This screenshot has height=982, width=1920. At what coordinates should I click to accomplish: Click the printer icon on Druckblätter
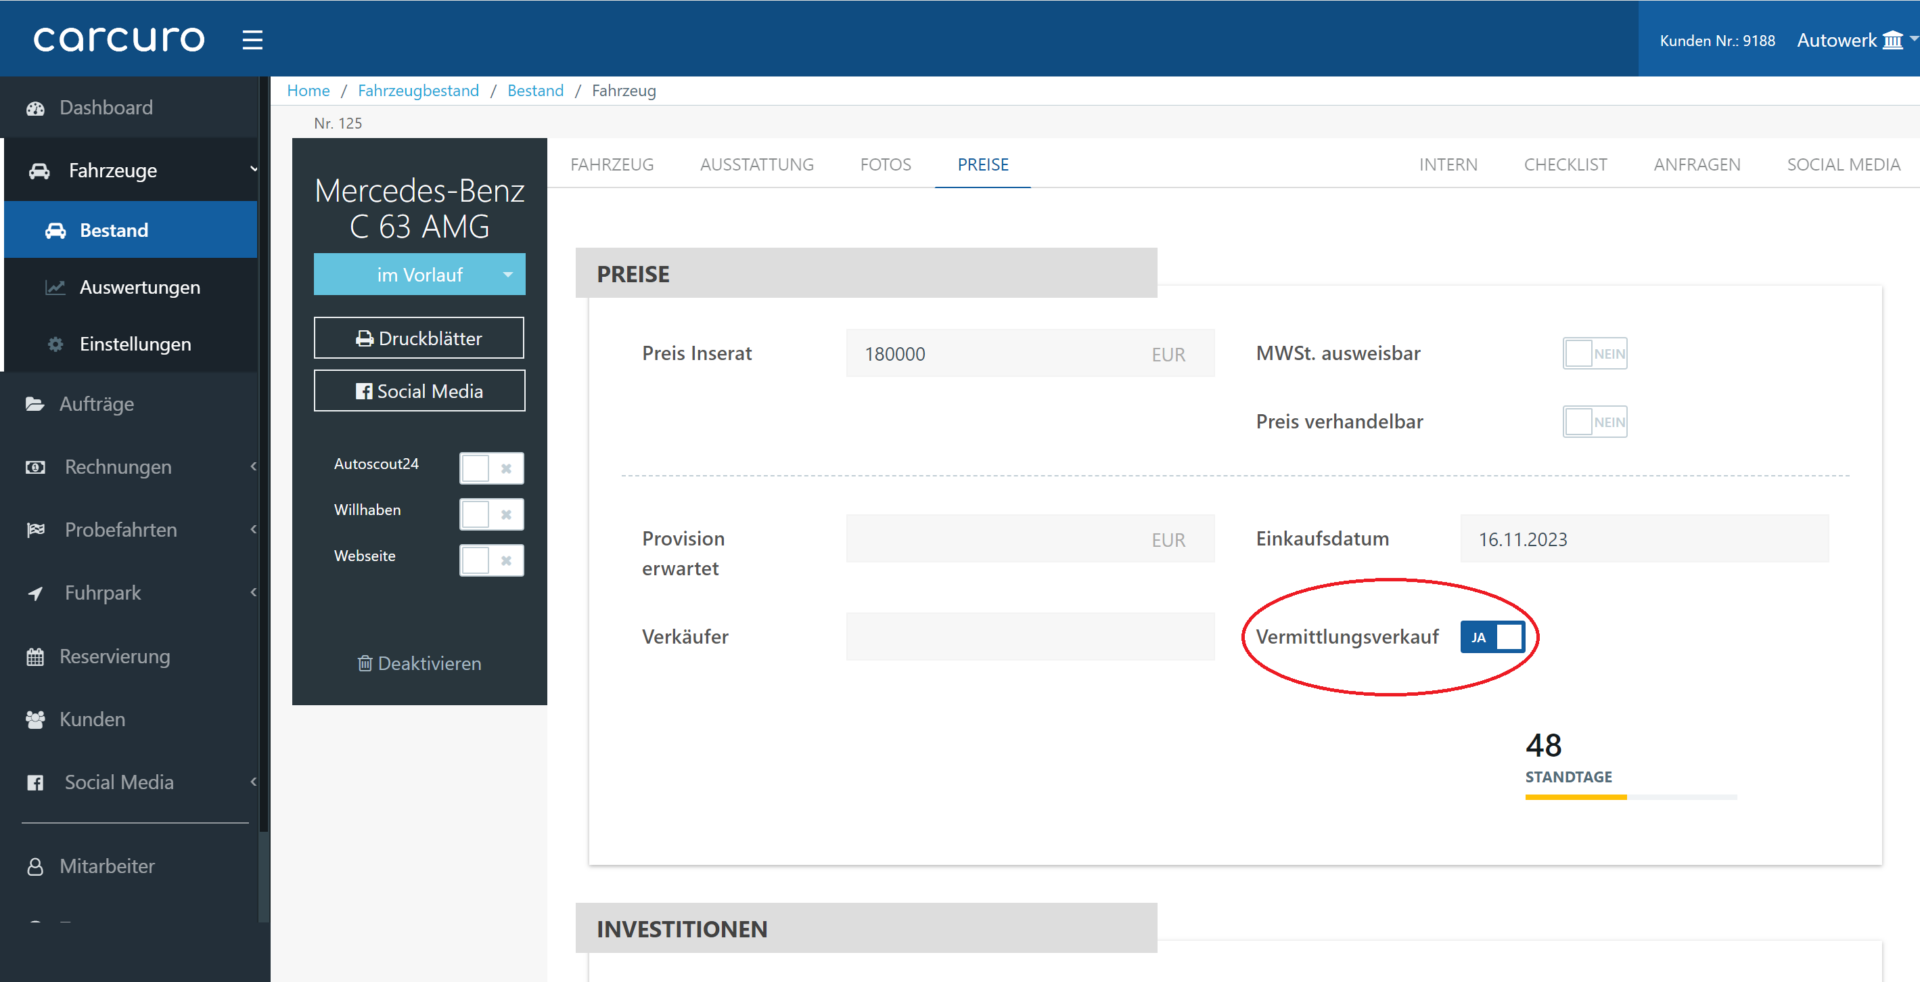(x=365, y=339)
